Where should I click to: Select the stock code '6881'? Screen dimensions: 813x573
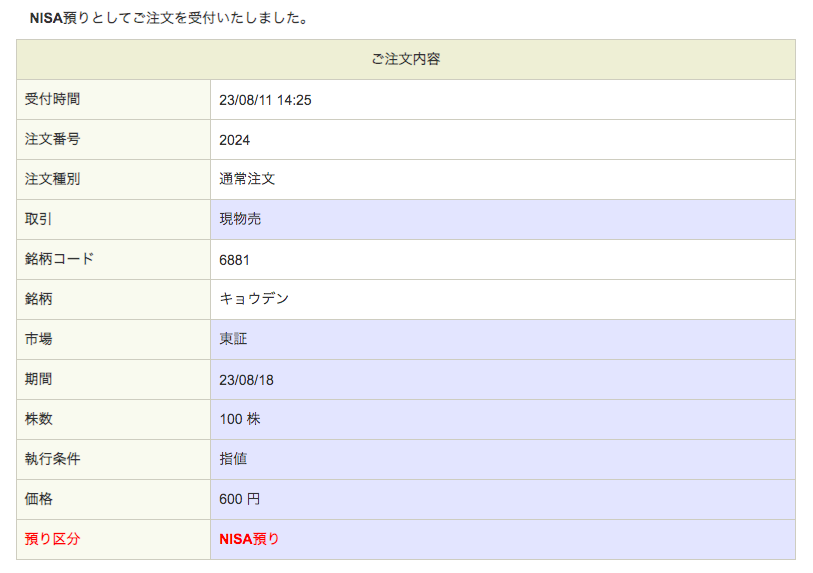234,260
